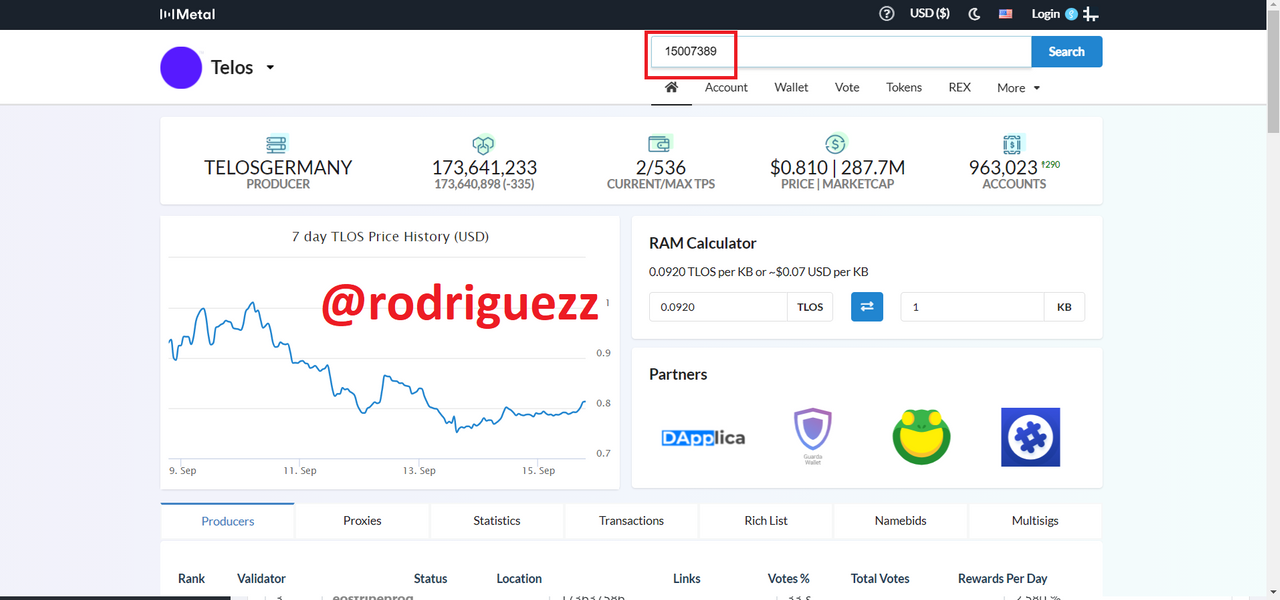
Task: Open the help question mark icon
Action: click(x=886, y=14)
